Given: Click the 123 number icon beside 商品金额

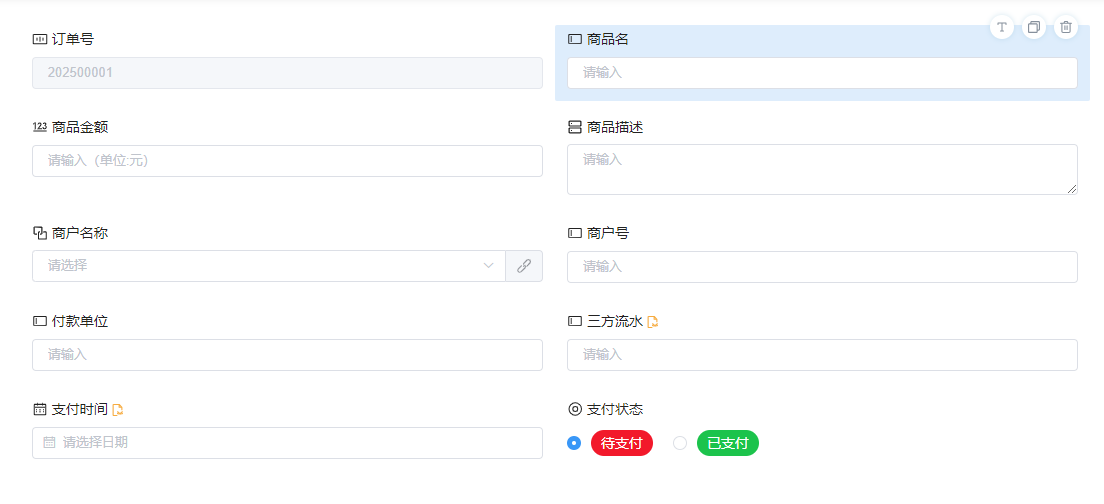Looking at the screenshot, I should click(x=40, y=127).
